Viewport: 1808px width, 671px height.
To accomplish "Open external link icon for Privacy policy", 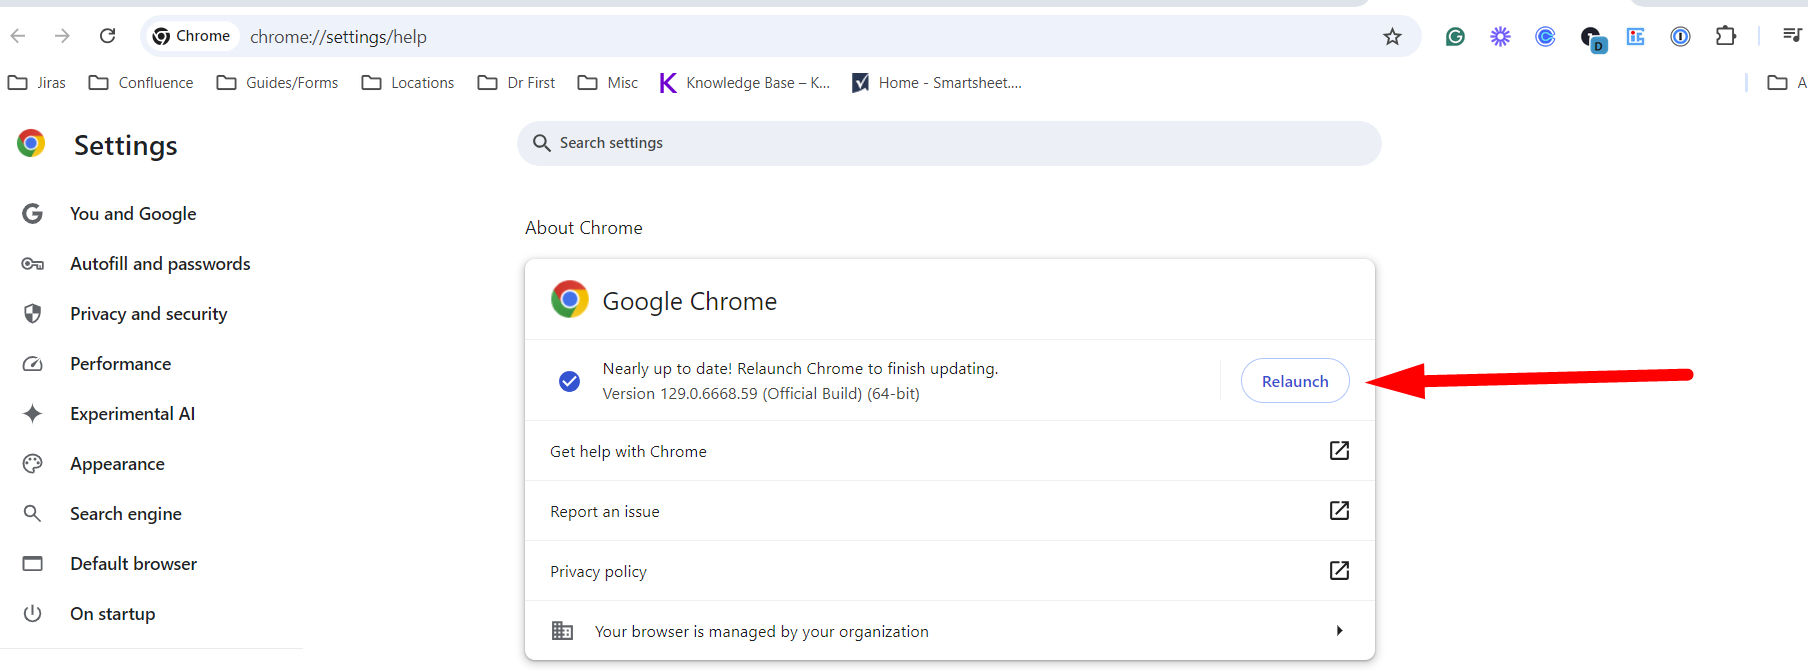I will pyautogui.click(x=1339, y=571).
